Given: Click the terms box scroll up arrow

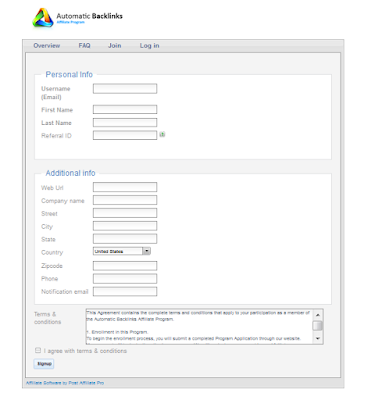Looking at the screenshot, I should 318,315.
